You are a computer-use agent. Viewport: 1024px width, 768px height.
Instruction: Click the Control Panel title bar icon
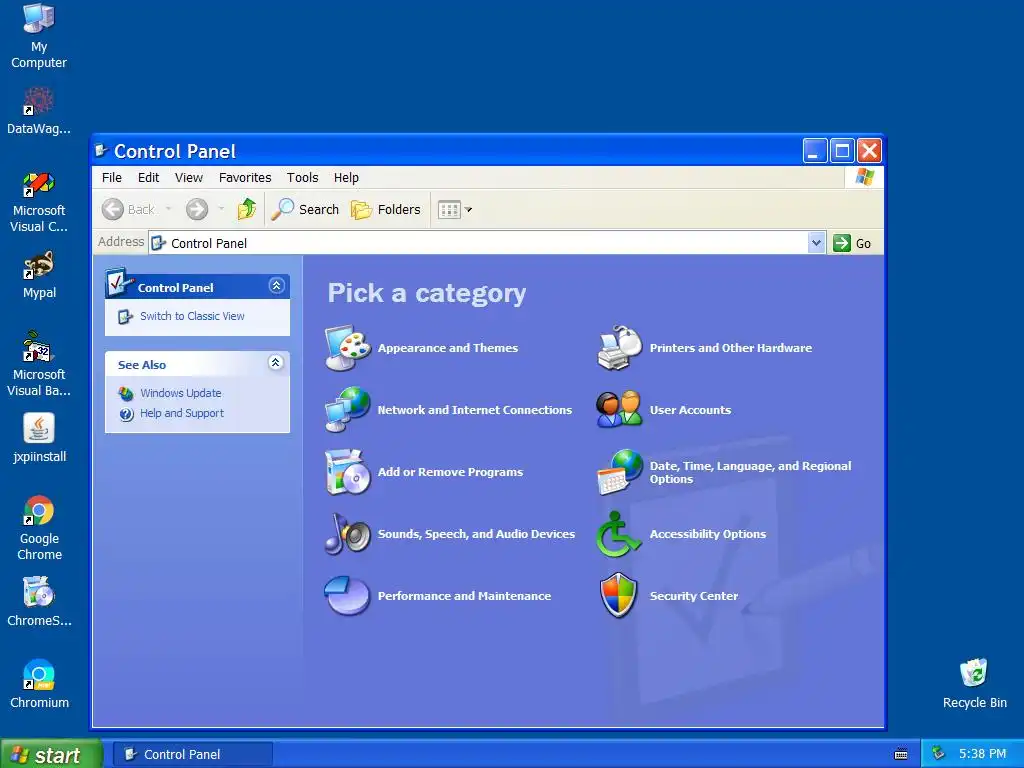(101, 151)
